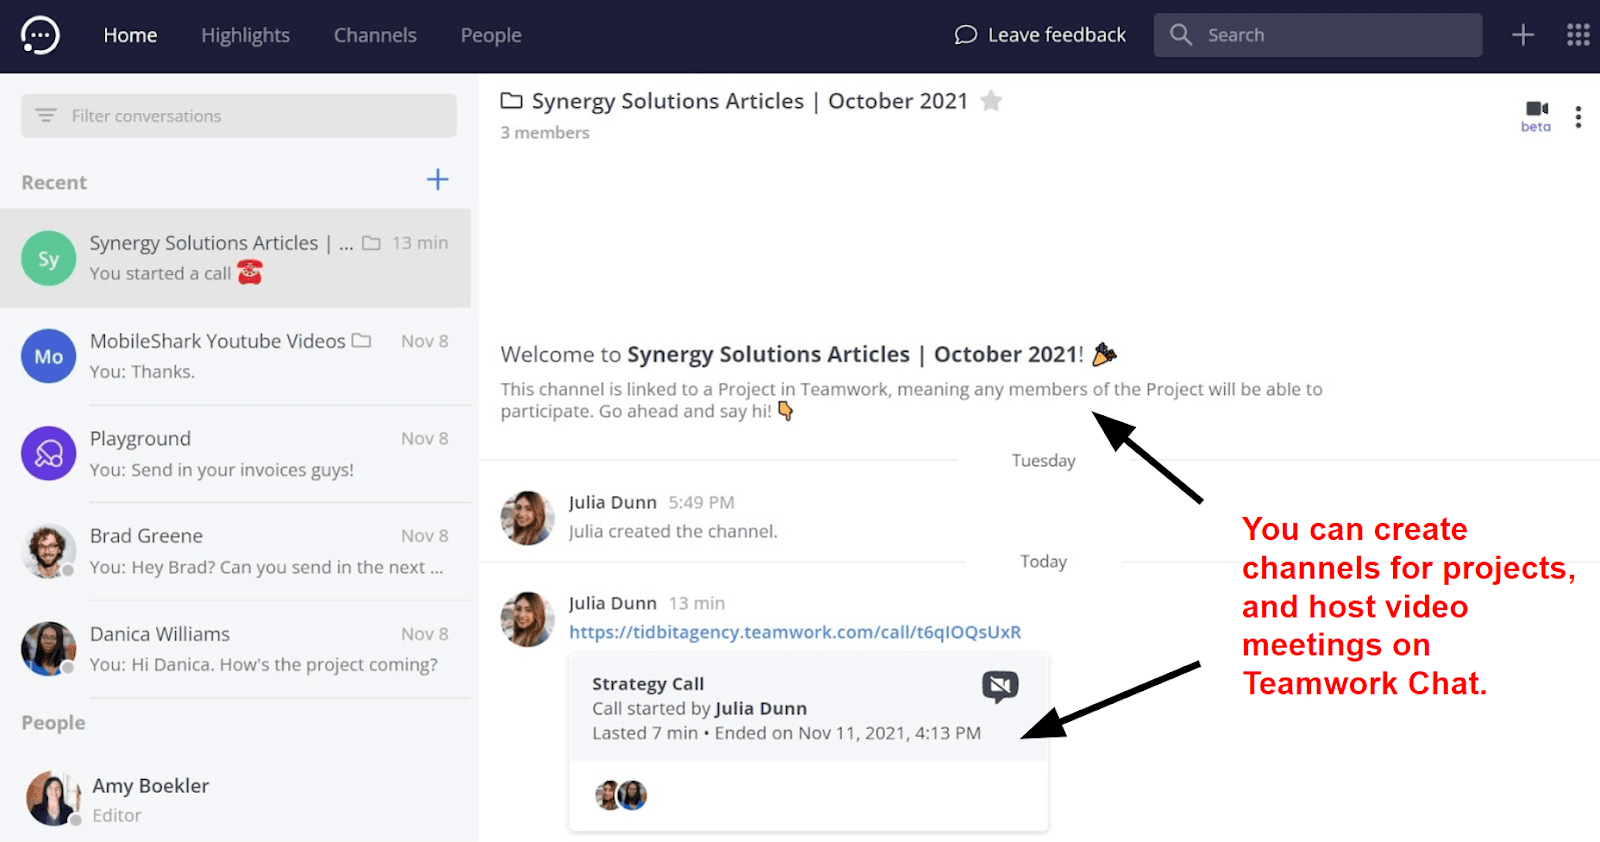Click the 5:49 PM timestamp
The image size is (1600, 842).
click(701, 502)
